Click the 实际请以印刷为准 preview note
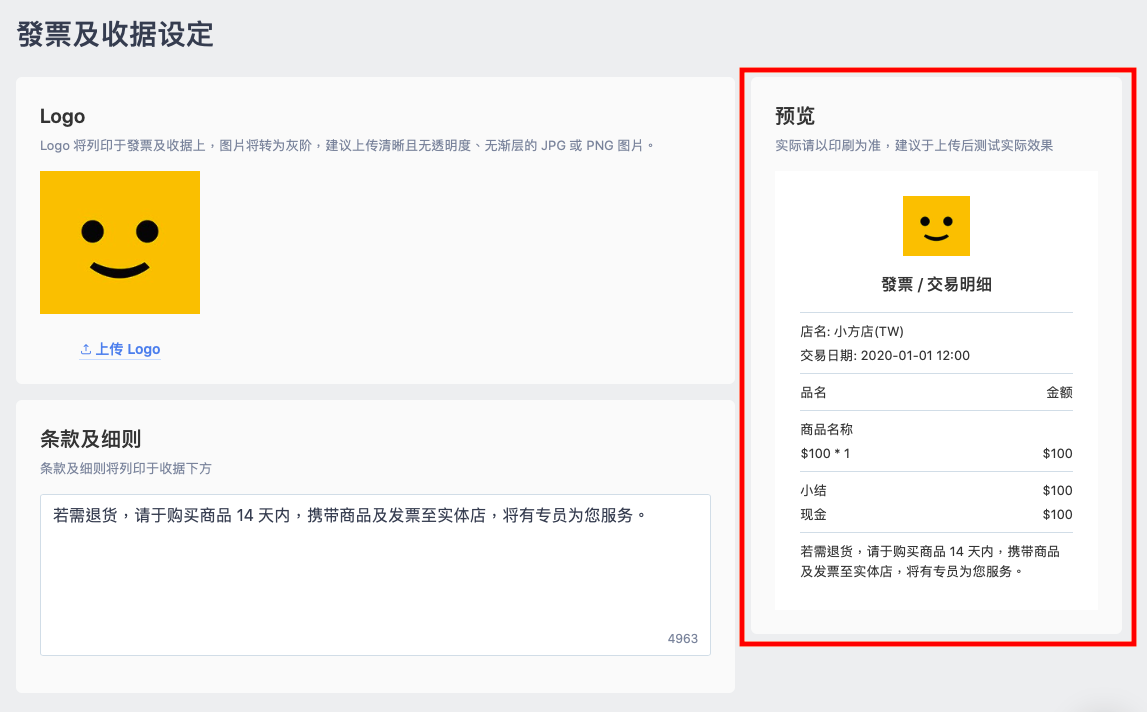This screenshot has width=1147, height=712. pos(914,146)
